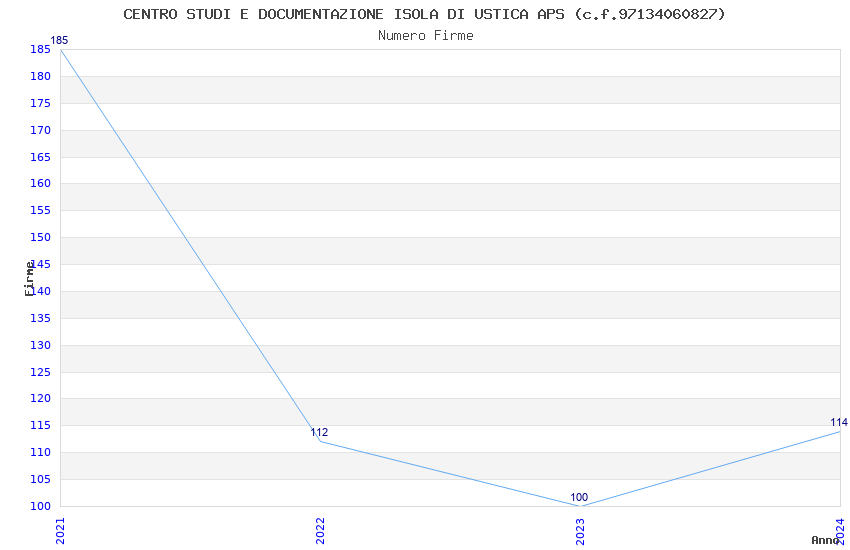
Task: Click the y-axis tick label 155
Action: click(x=40, y=210)
